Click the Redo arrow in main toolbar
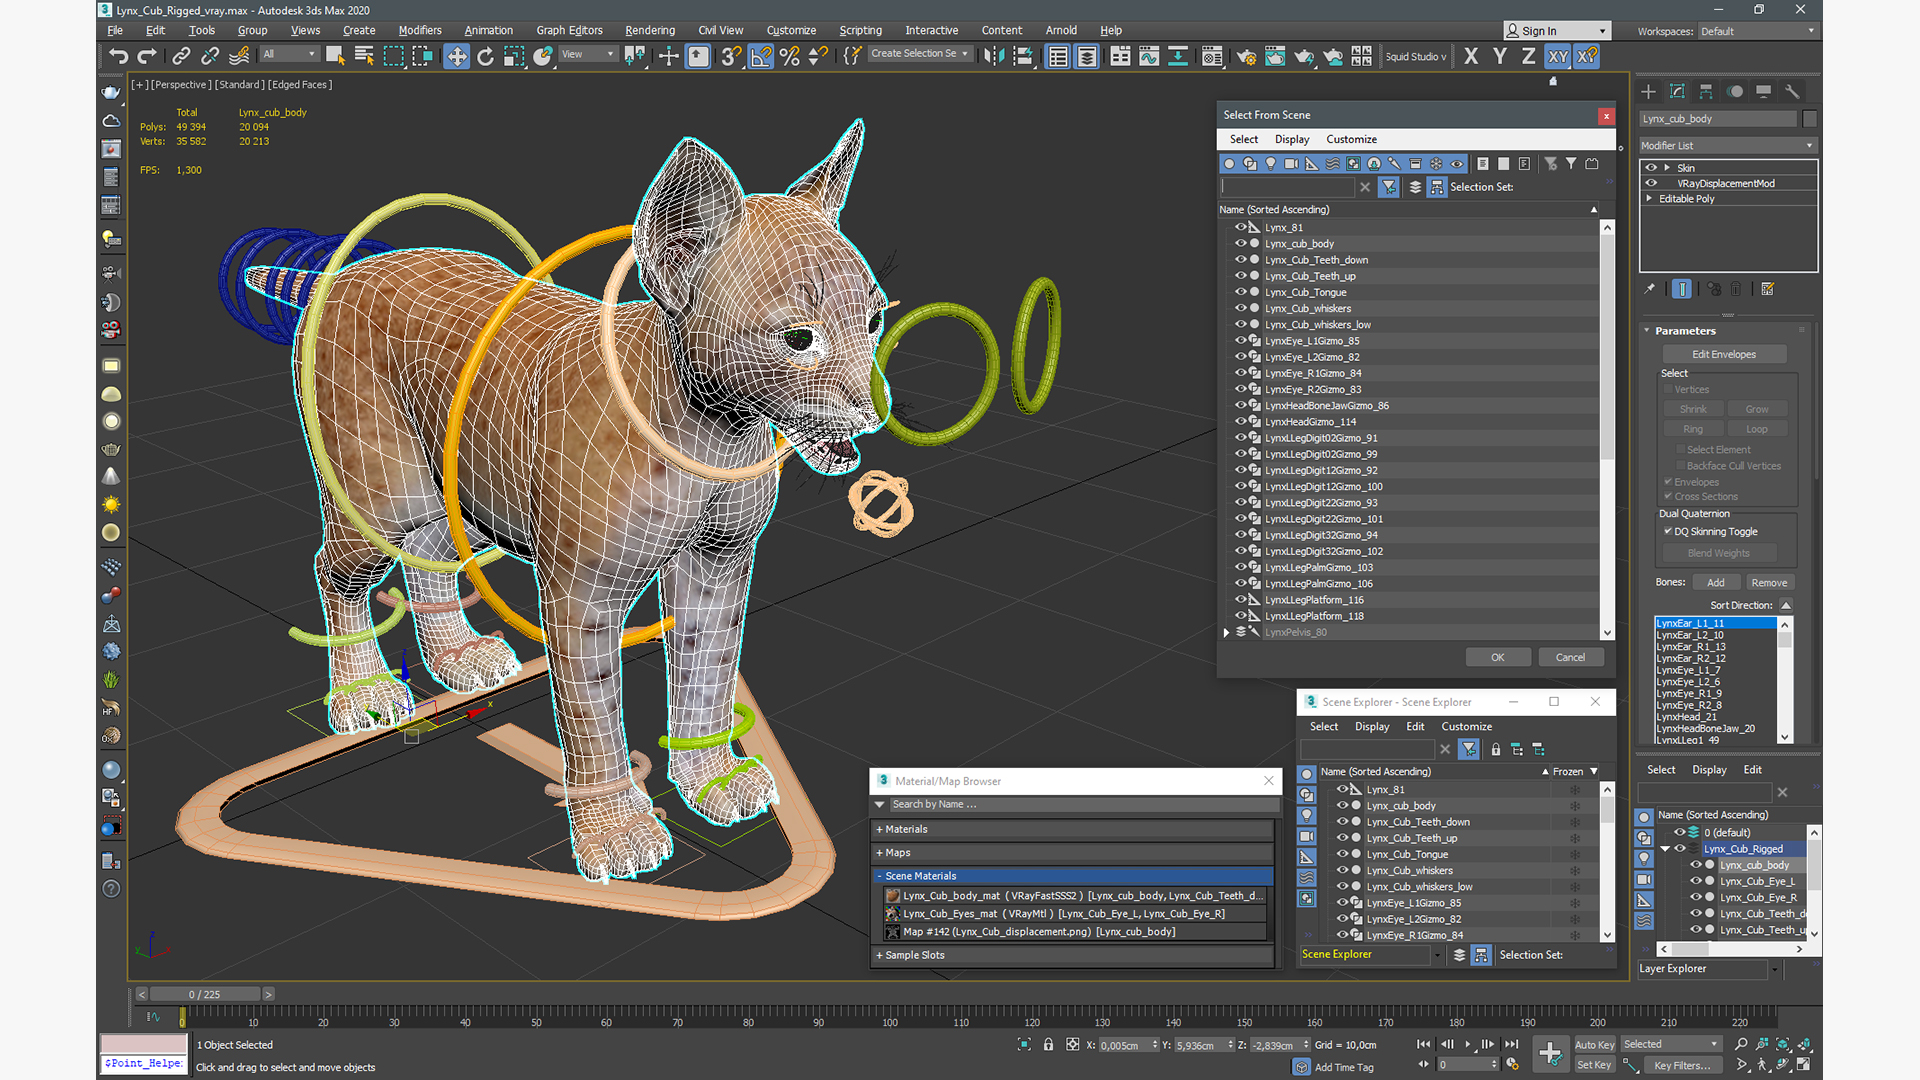Viewport: 1920px width, 1080px height. coord(147,56)
